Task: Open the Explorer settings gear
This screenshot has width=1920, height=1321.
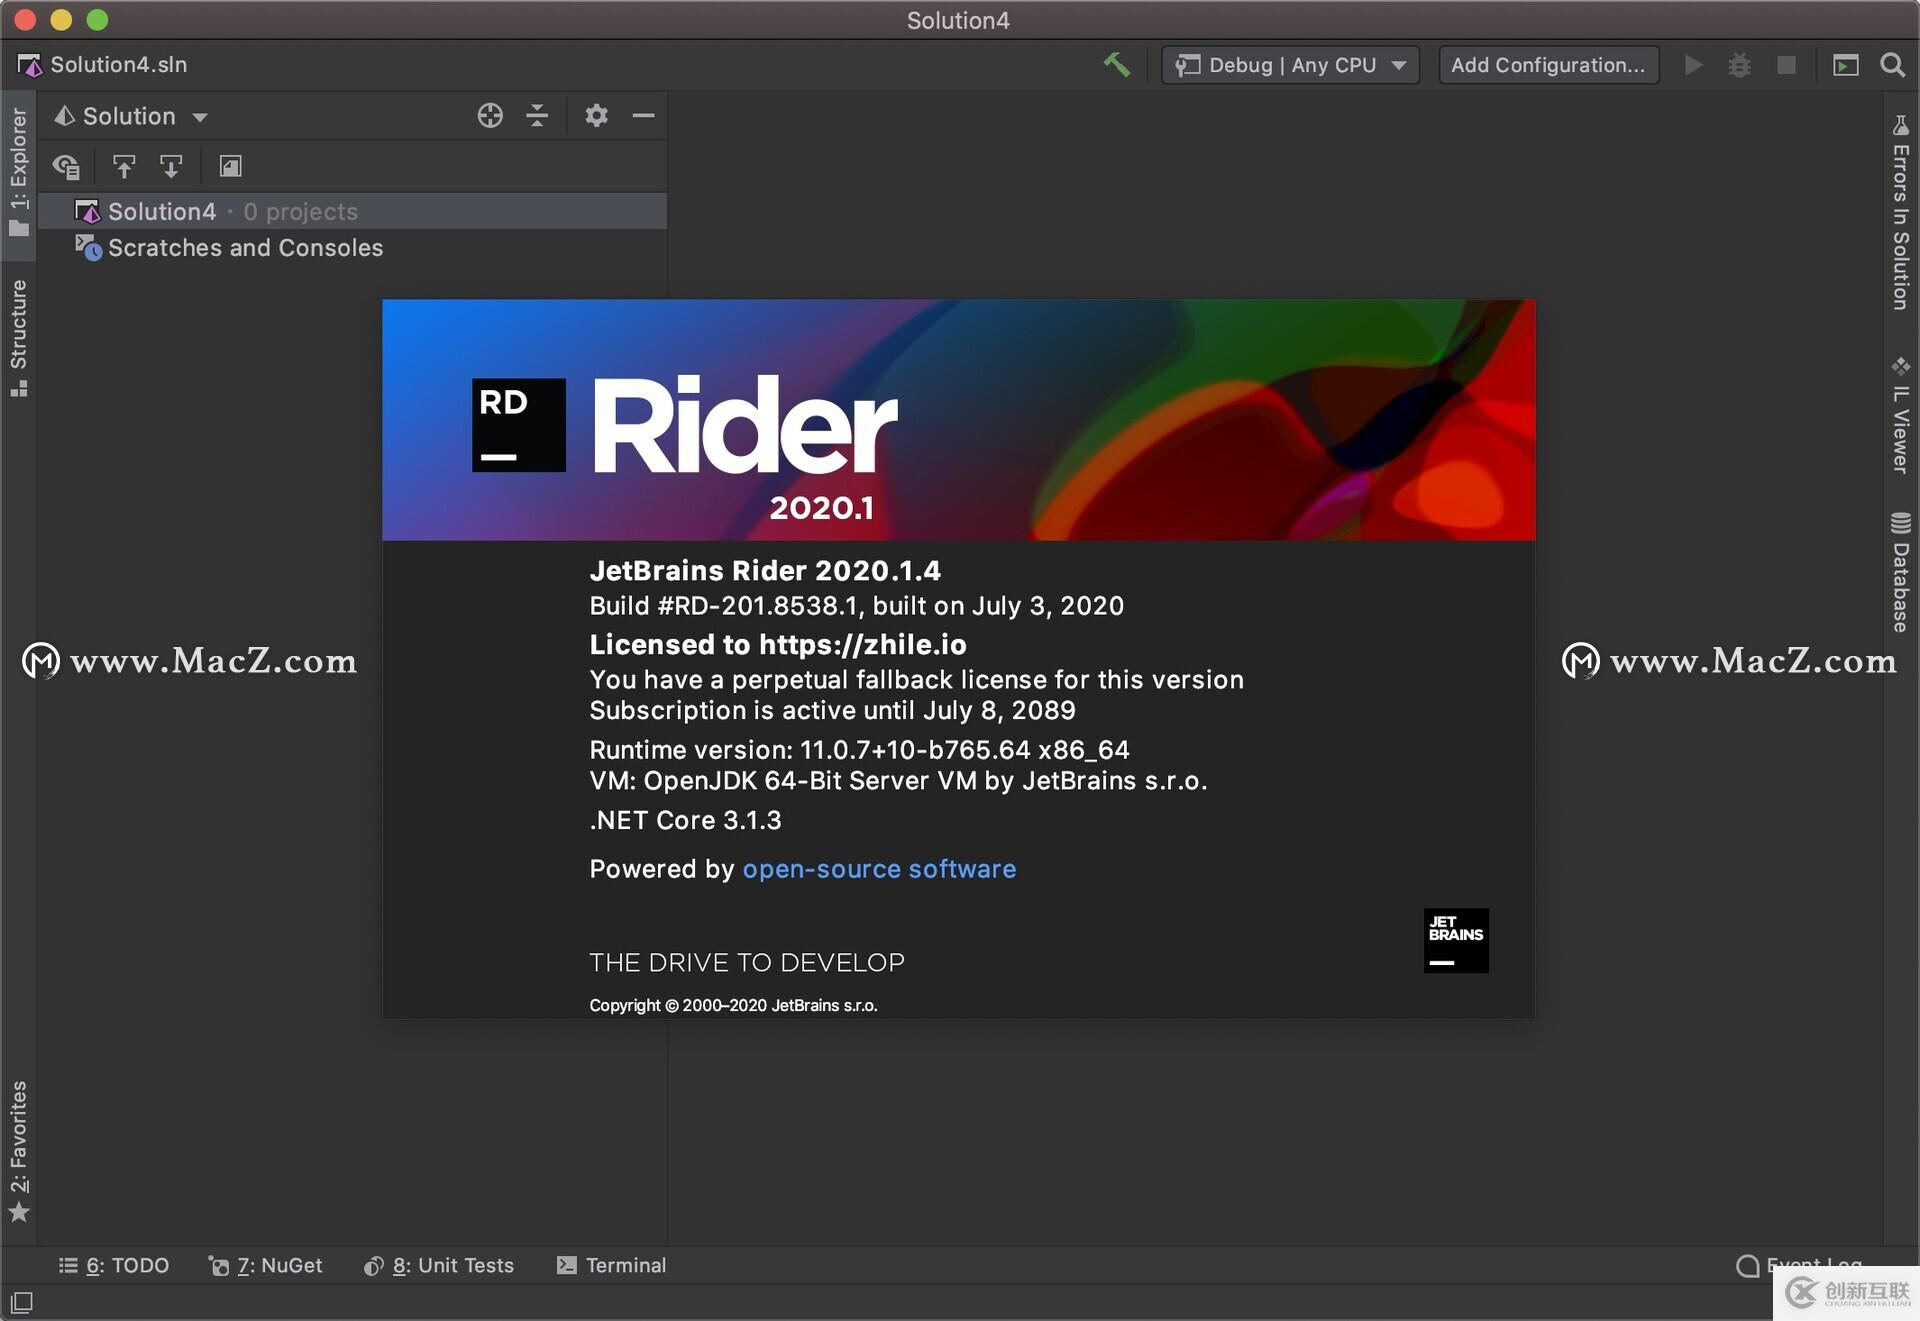Action: [x=596, y=116]
